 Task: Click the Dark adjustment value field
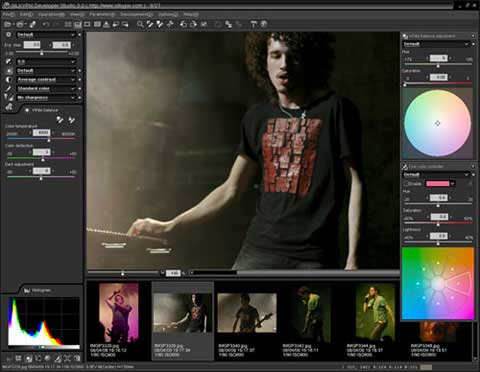[x=41, y=171]
